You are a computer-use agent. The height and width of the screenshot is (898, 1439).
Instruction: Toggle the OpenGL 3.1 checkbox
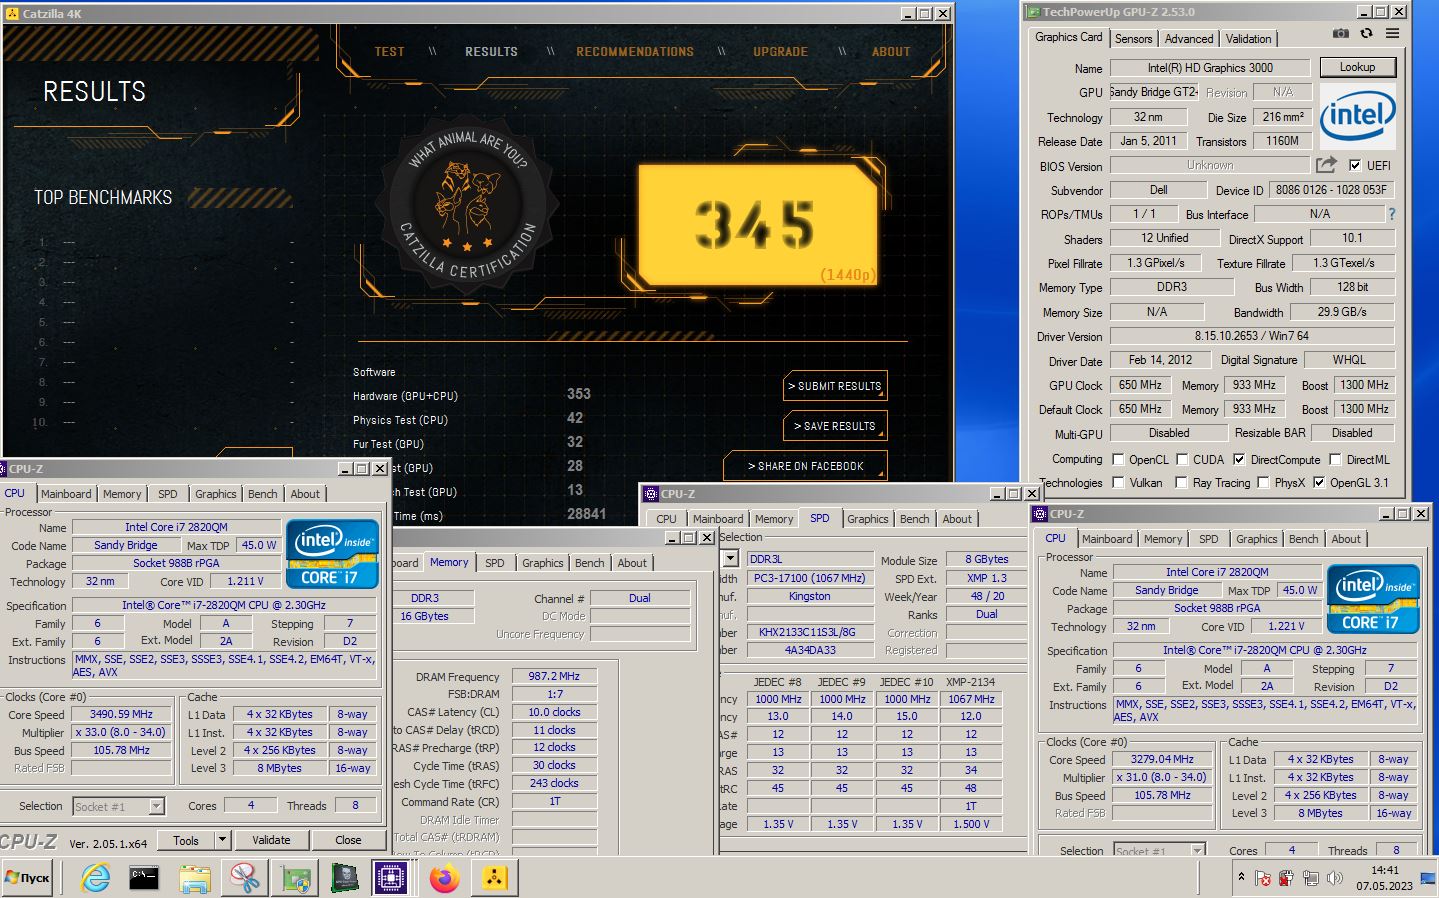click(1319, 482)
